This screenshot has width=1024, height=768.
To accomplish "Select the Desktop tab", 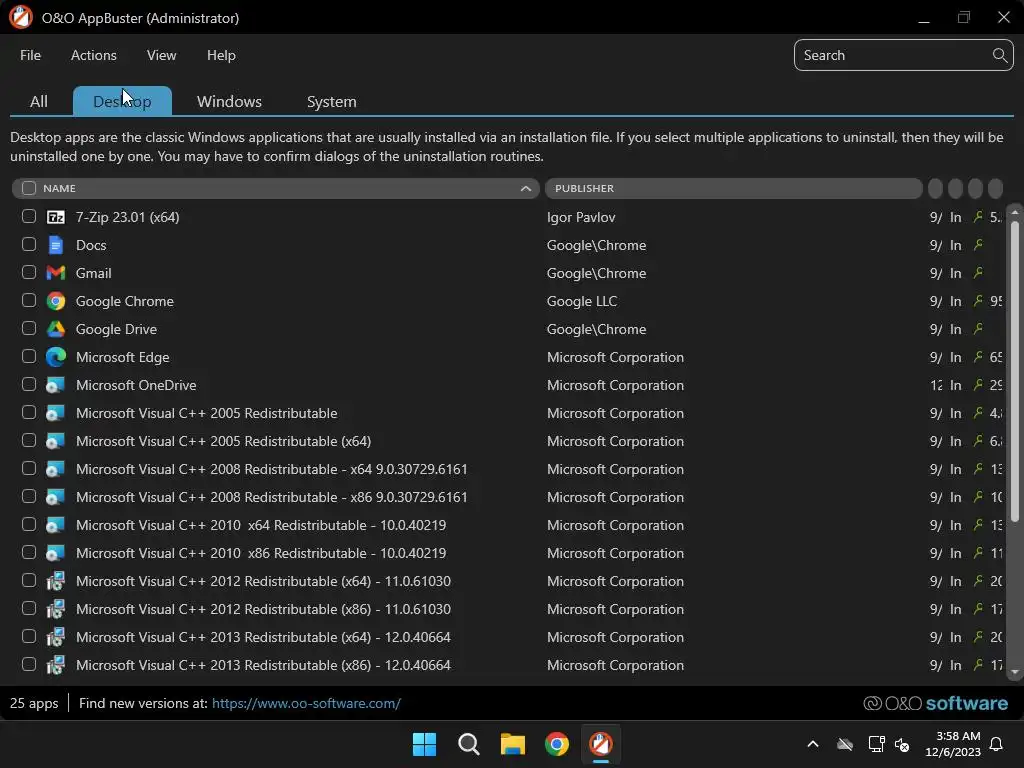I will (x=122, y=101).
